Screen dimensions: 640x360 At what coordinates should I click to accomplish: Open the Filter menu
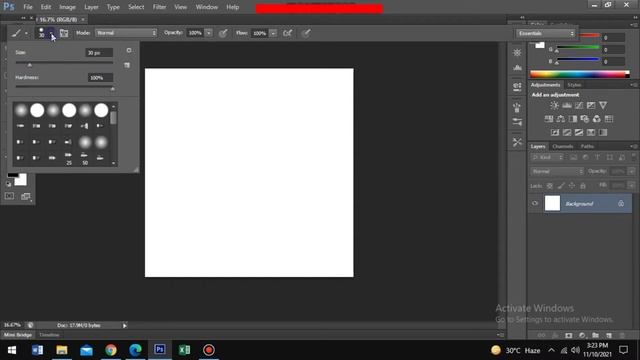pyautogui.click(x=159, y=7)
